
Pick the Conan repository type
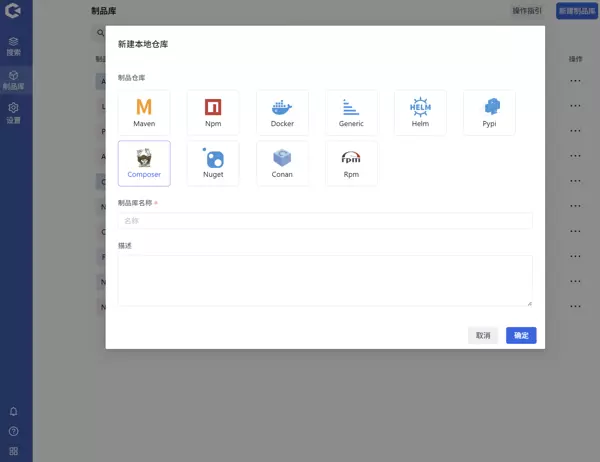point(282,163)
